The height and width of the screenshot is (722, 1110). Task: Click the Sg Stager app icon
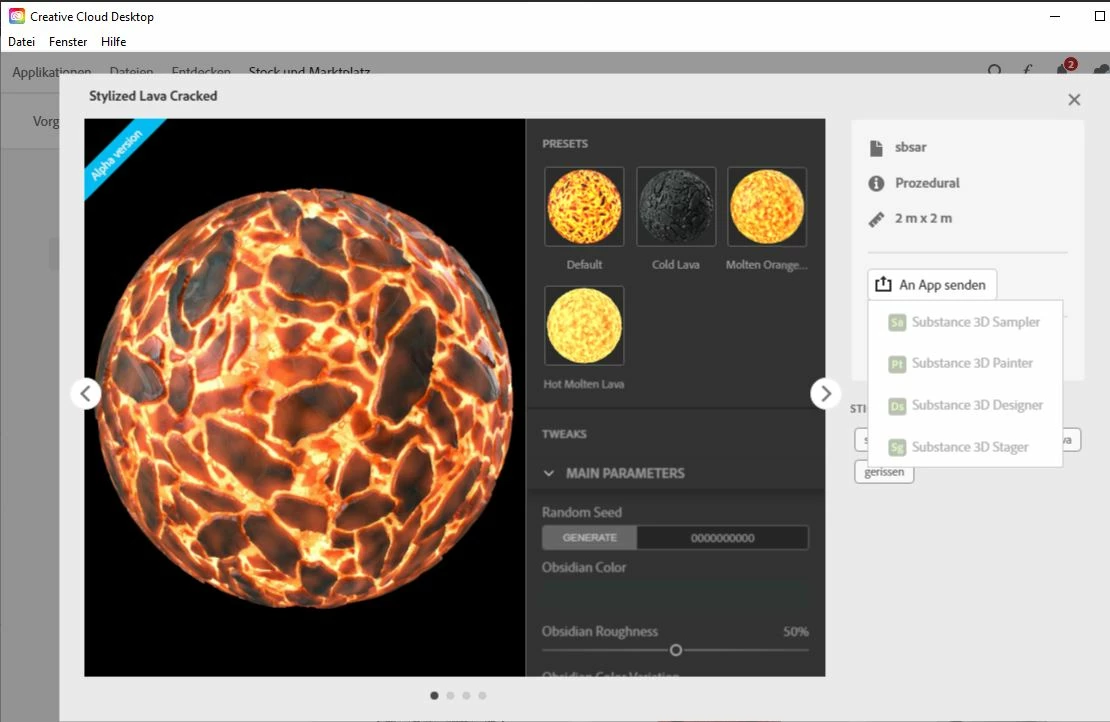[x=897, y=447]
